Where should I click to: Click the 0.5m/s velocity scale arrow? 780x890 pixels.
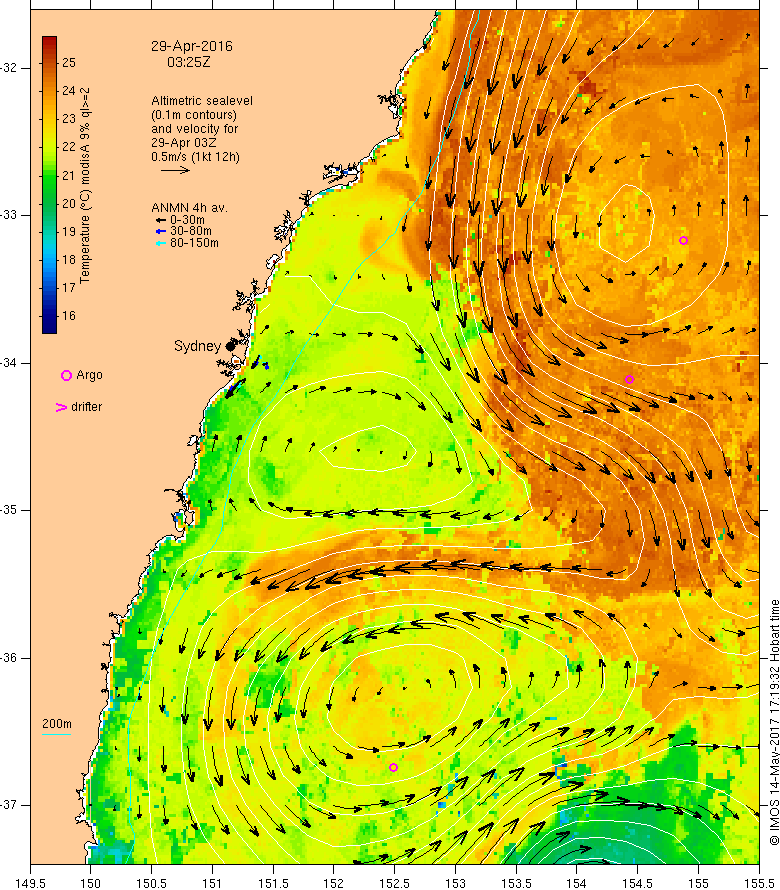coord(175,170)
